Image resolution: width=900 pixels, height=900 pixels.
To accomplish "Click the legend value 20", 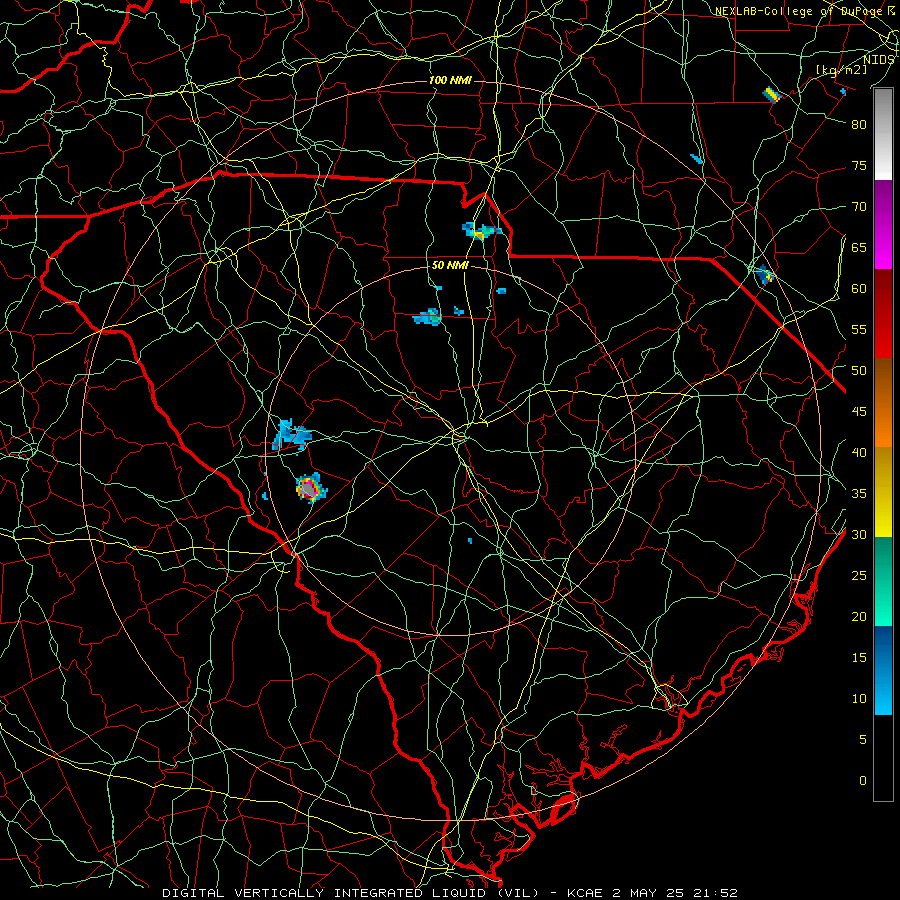I will (x=859, y=617).
